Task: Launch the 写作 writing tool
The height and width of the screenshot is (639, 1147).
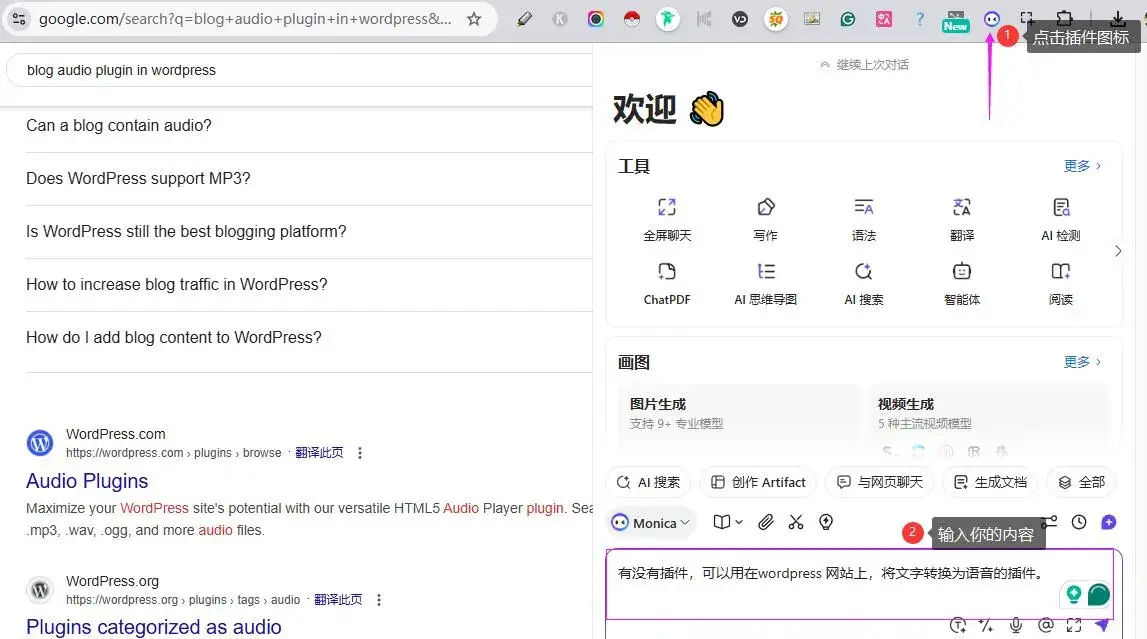Action: click(x=765, y=219)
